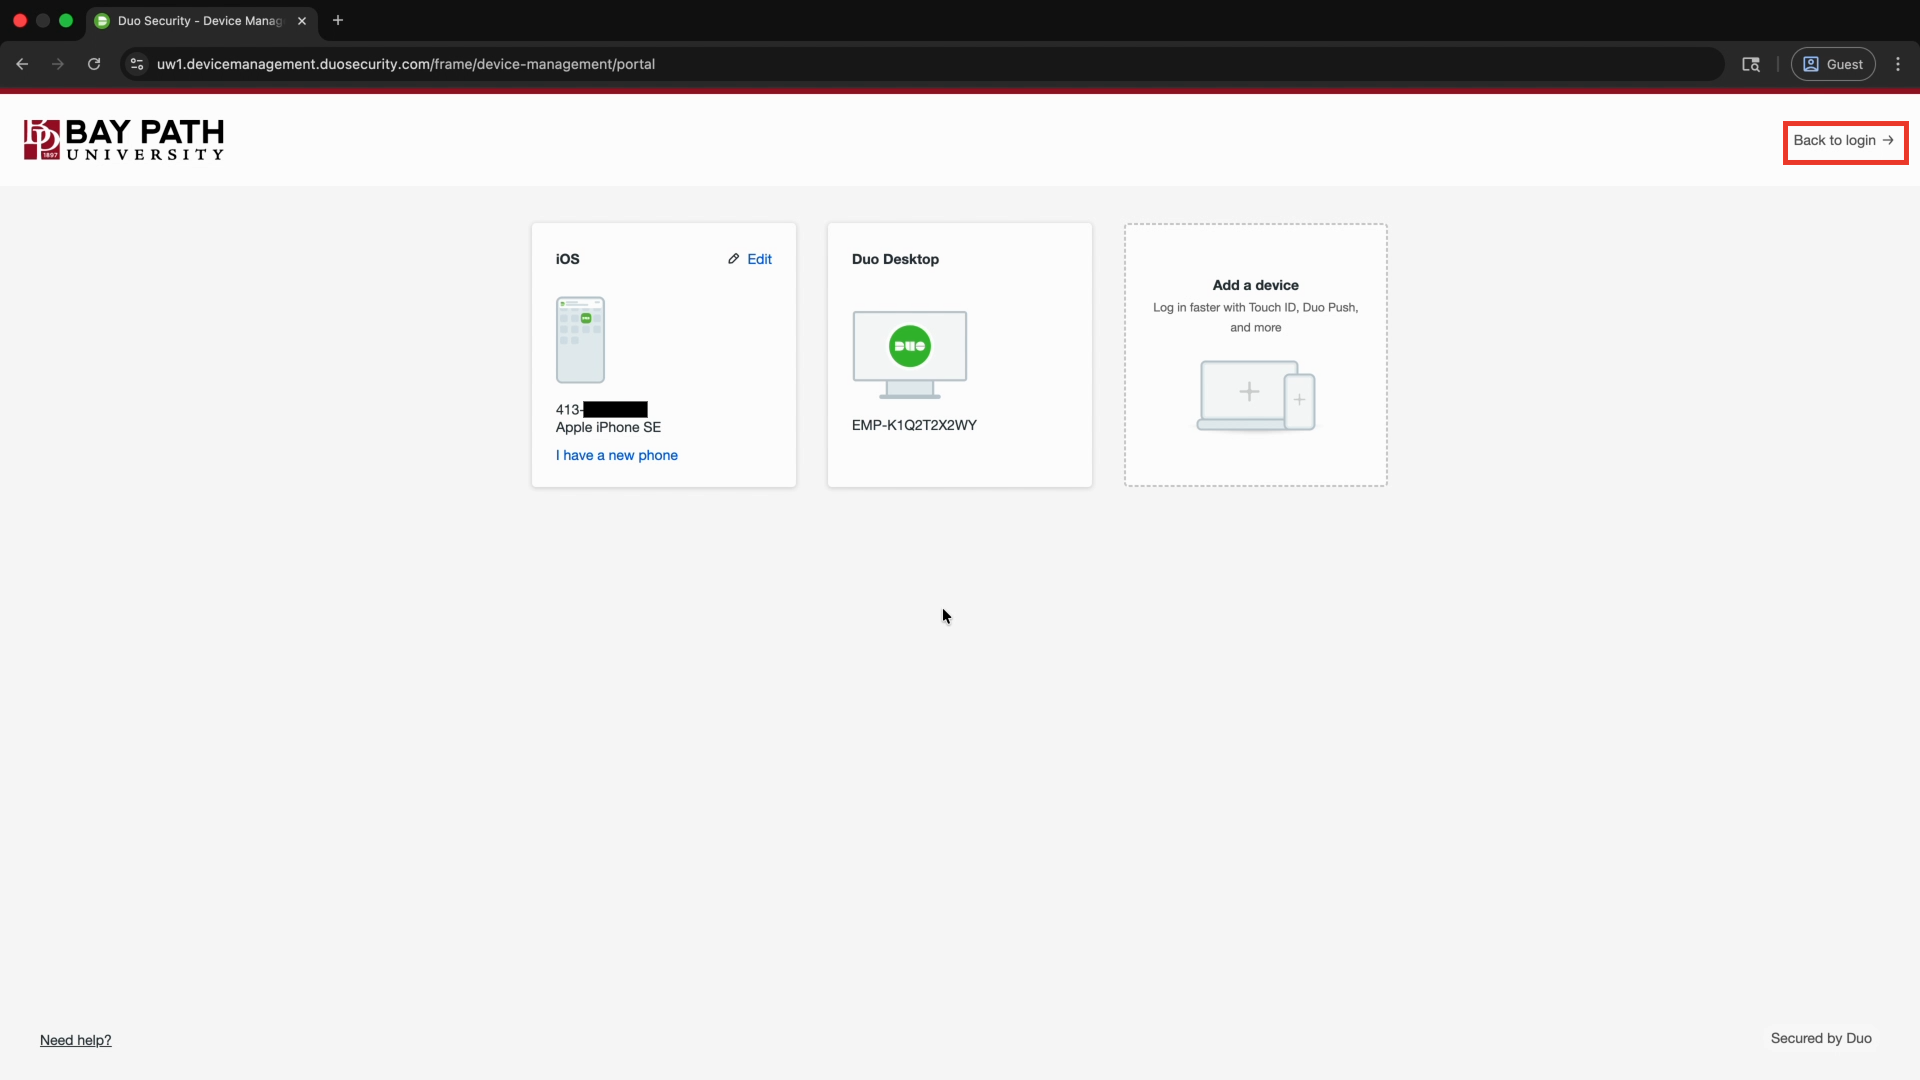
Task: Click the address bar URL
Action: coord(406,64)
